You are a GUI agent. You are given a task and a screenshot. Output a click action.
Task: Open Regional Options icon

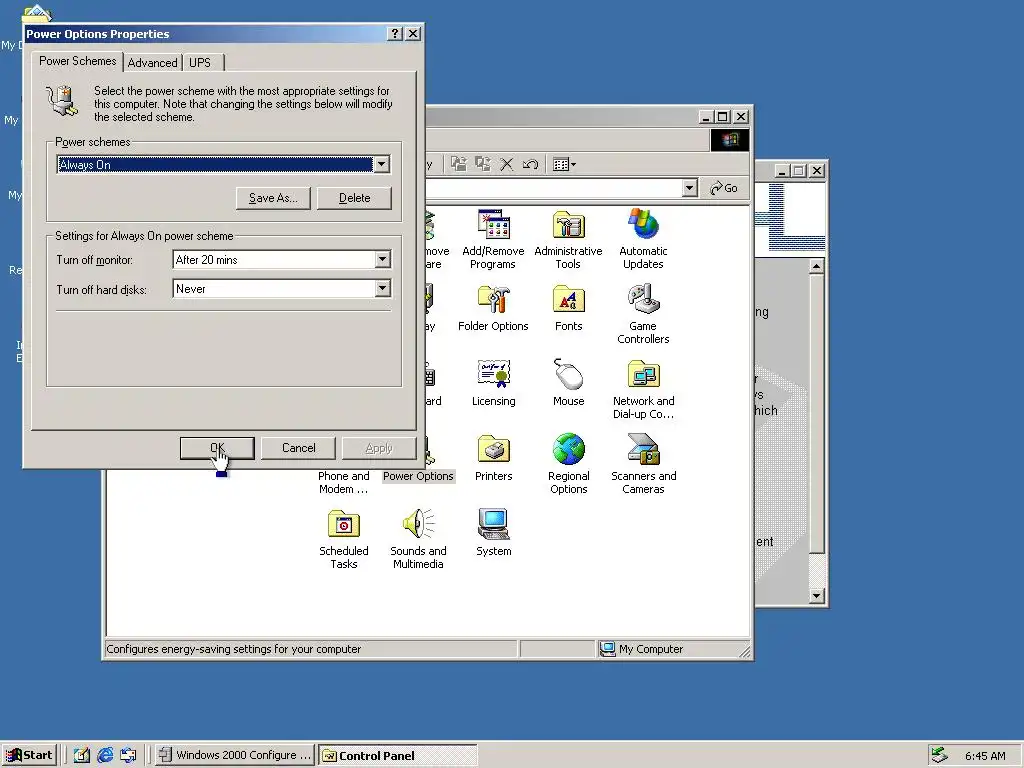(568, 464)
